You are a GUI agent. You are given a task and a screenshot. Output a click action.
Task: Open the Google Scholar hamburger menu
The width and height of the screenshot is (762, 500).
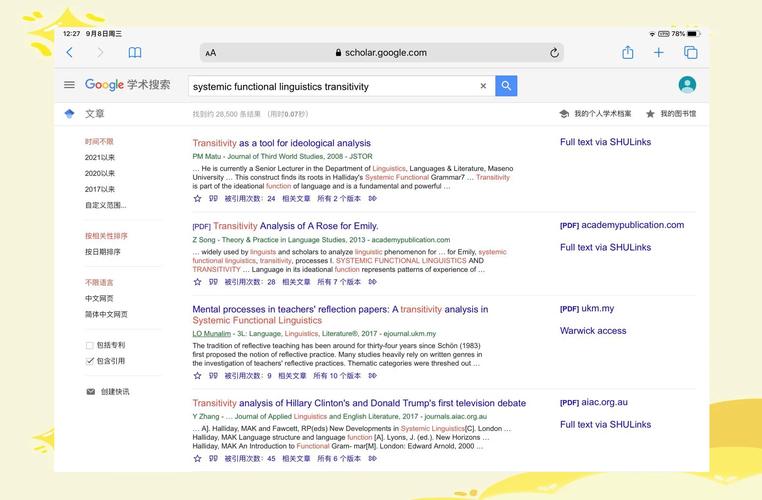(69, 85)
